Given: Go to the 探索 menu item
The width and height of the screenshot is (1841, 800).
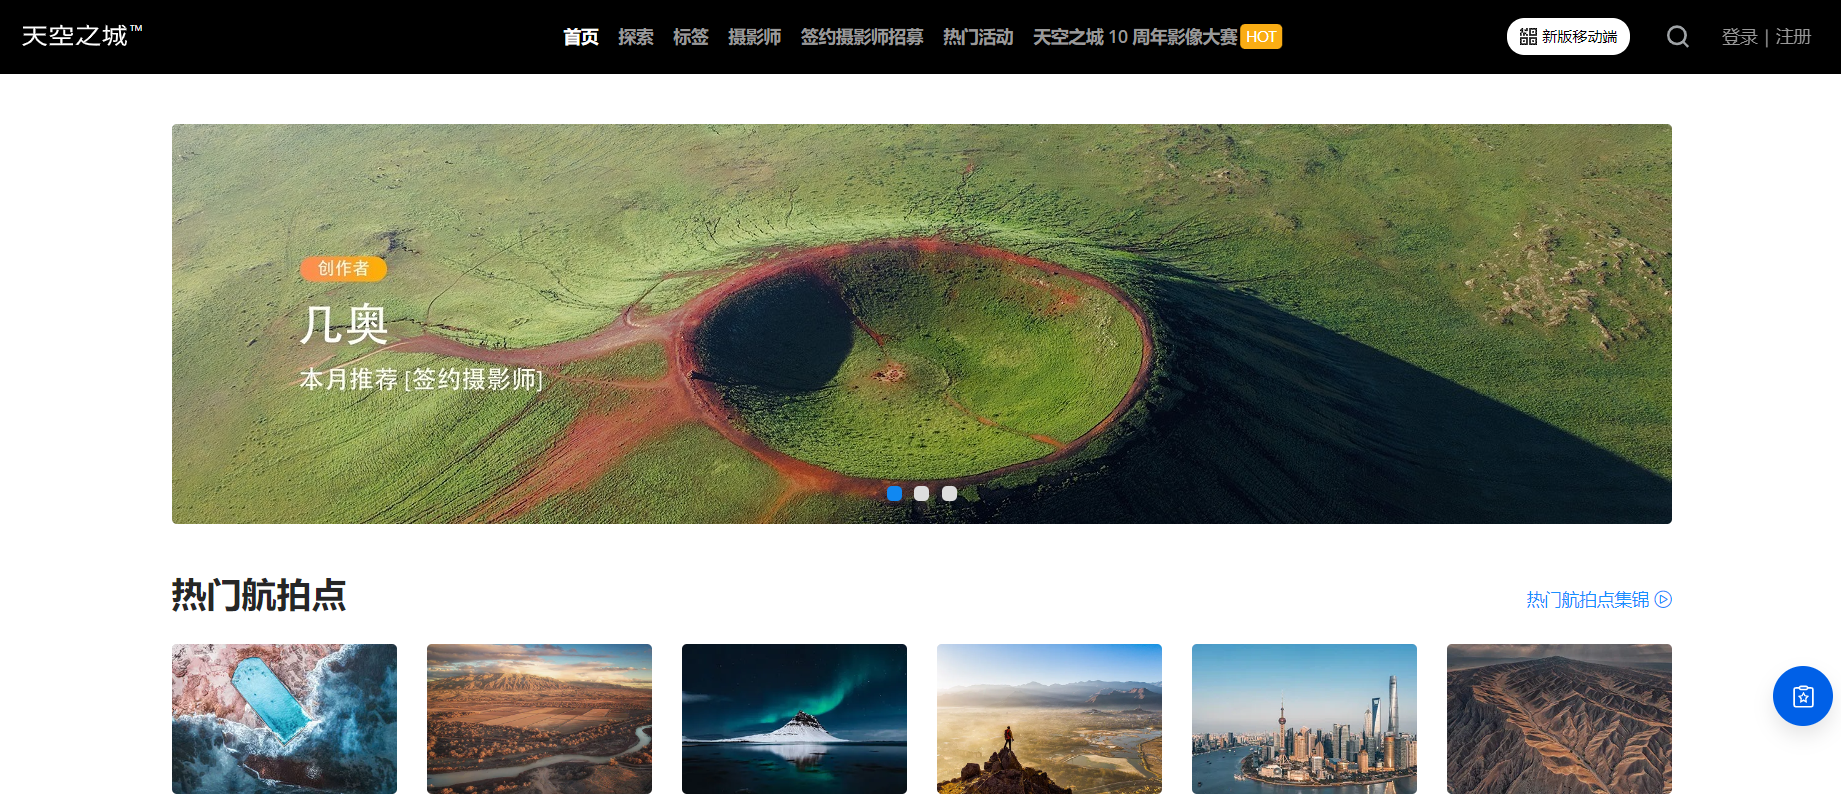Looking at the screenshot, I should [x=635, y=37].
